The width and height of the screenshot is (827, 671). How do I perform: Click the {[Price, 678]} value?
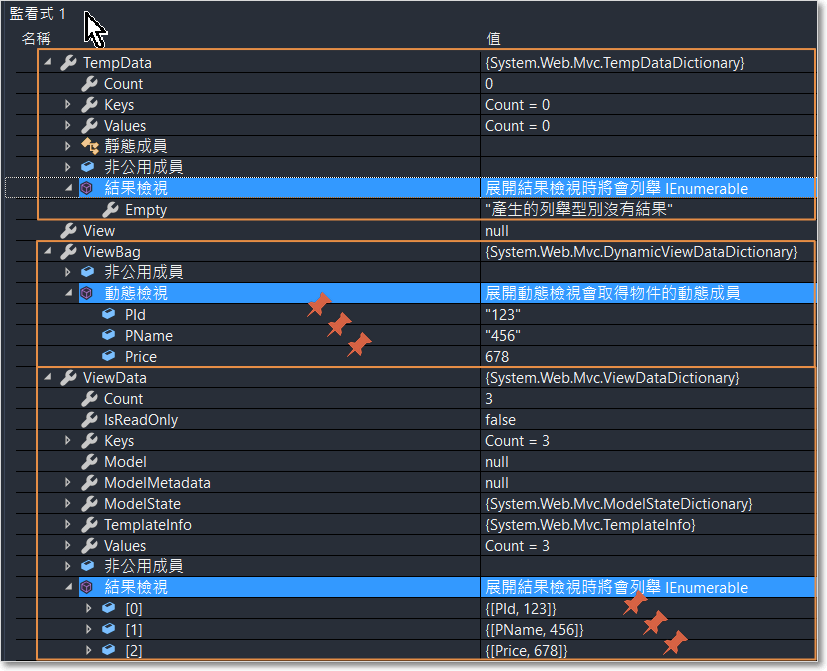(526, 651)
